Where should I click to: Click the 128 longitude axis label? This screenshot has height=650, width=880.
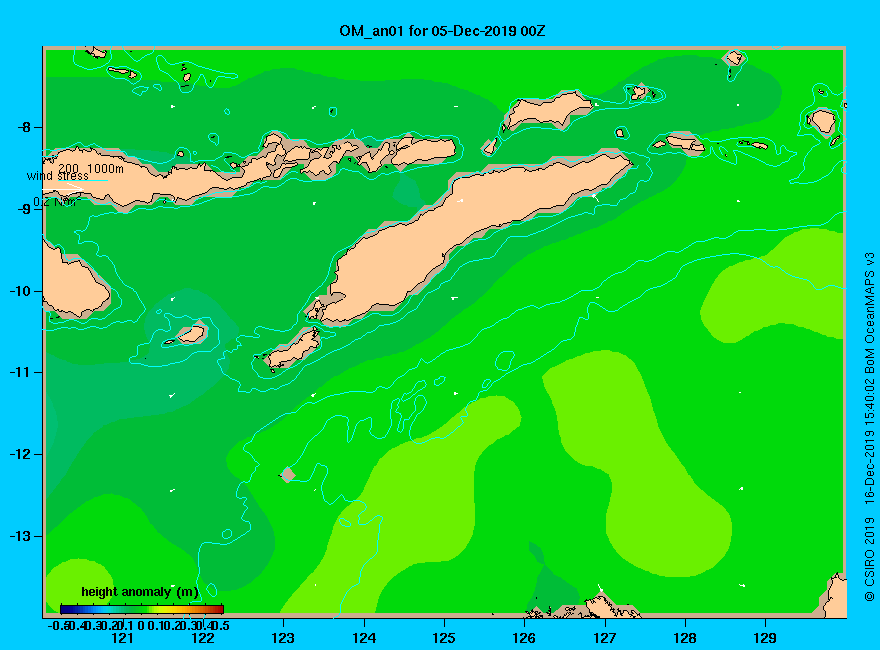[685, 638]
